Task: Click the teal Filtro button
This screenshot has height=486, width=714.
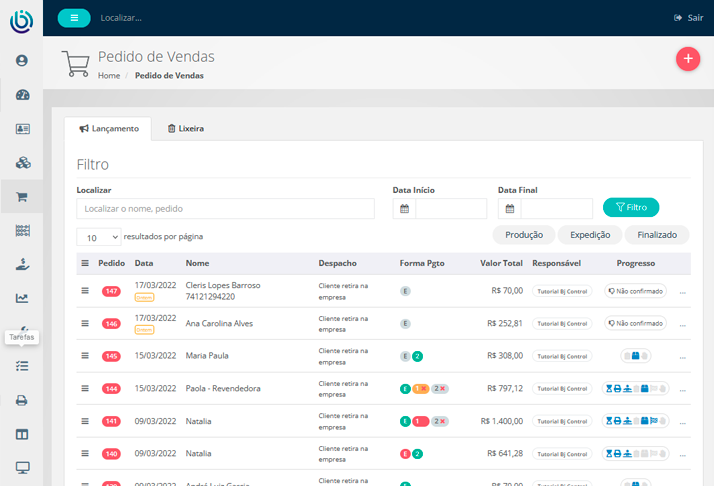Action: pos(631,207)
